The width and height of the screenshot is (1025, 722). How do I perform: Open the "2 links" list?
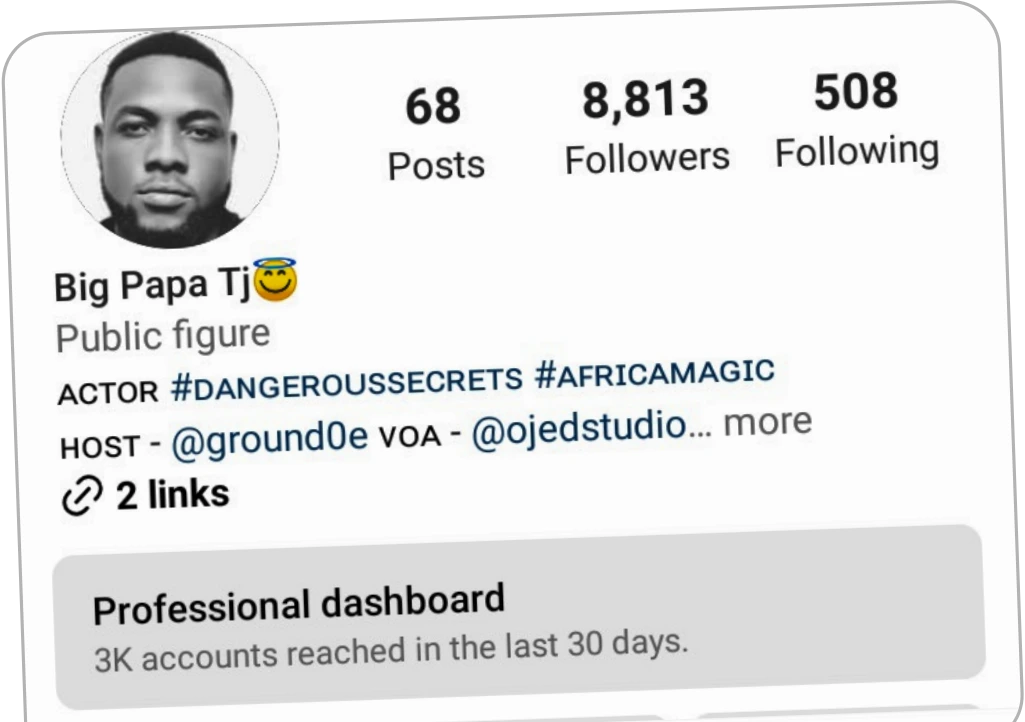coord(172,495)
